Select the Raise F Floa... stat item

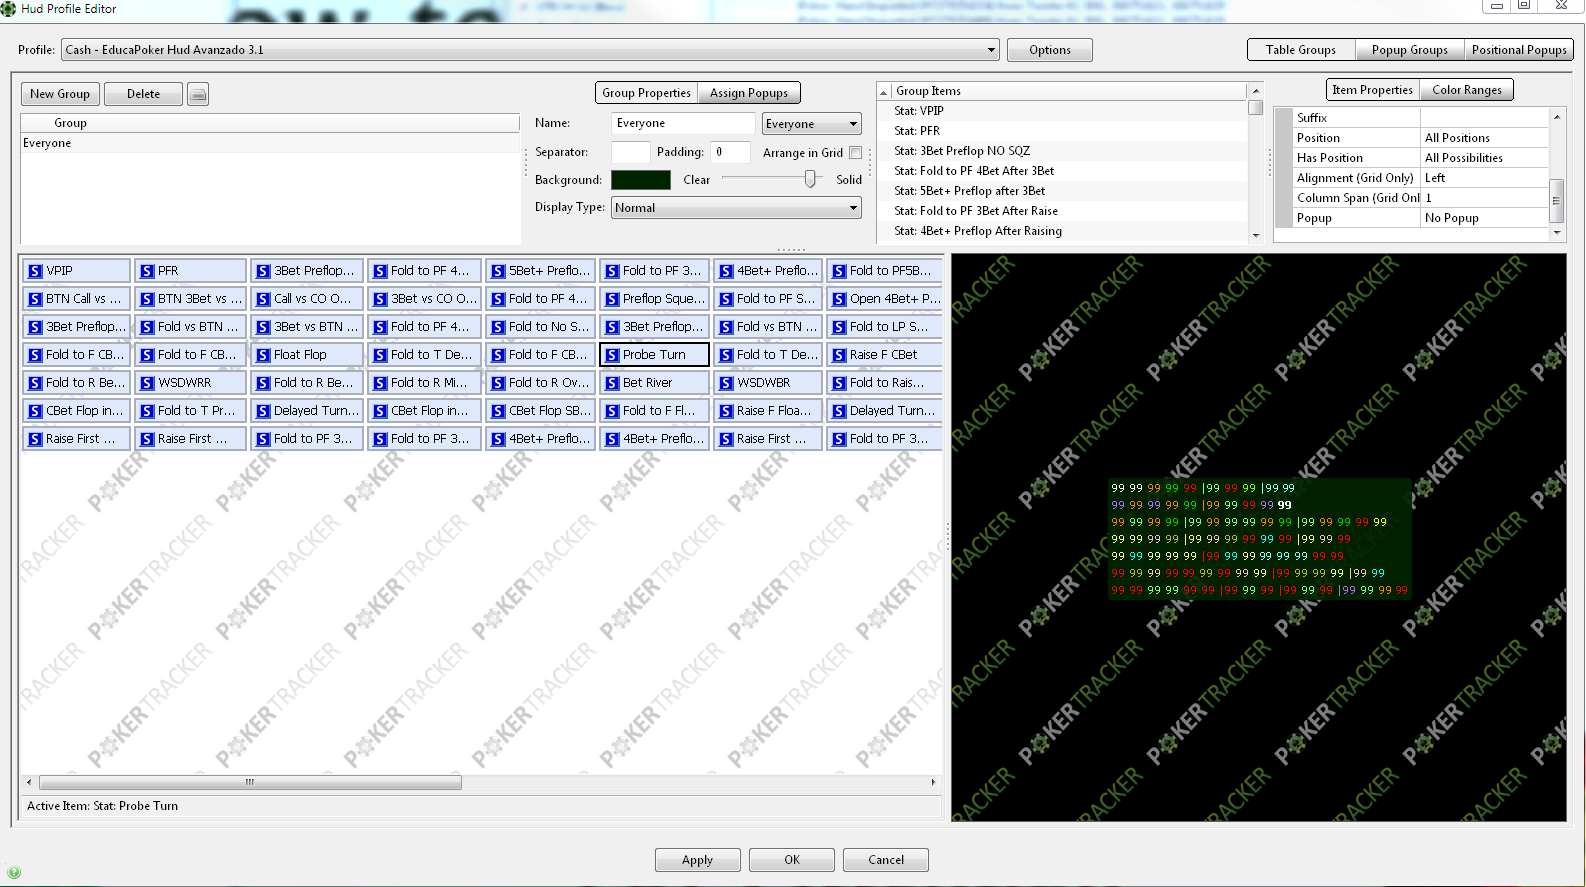768,411
